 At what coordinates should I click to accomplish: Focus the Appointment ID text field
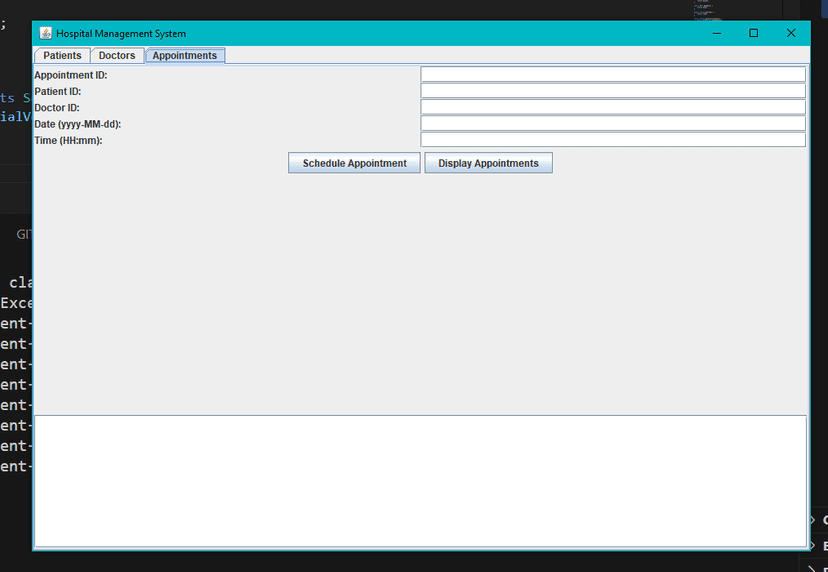click(x=613, y=74)
